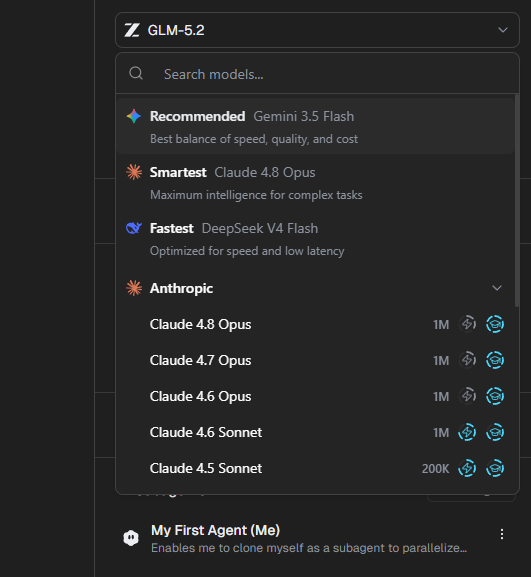Click the lightning icon on Claude 4.5 Sonnet row

point(467,468)
